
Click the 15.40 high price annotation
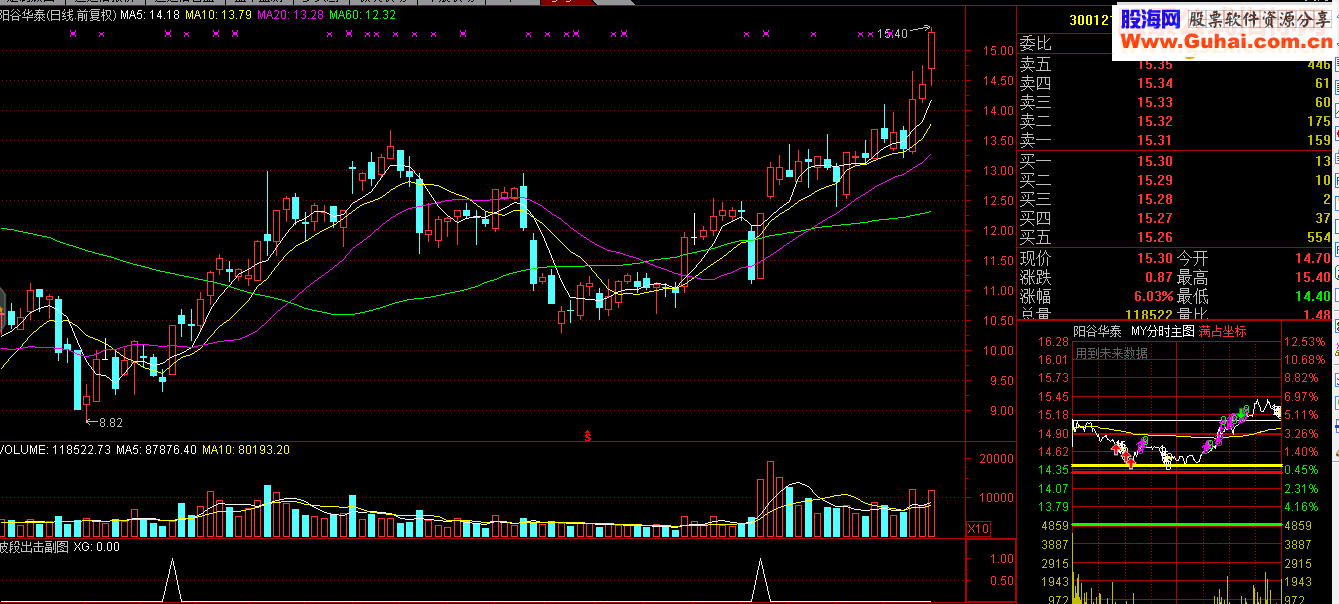892,34
